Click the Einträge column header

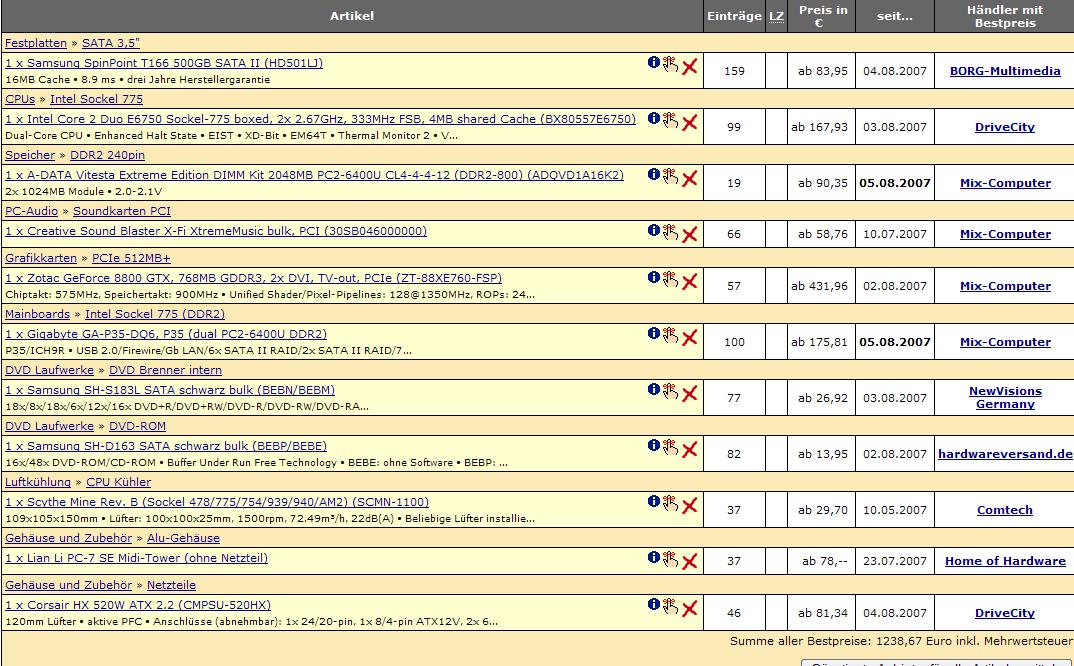(734, 16)
